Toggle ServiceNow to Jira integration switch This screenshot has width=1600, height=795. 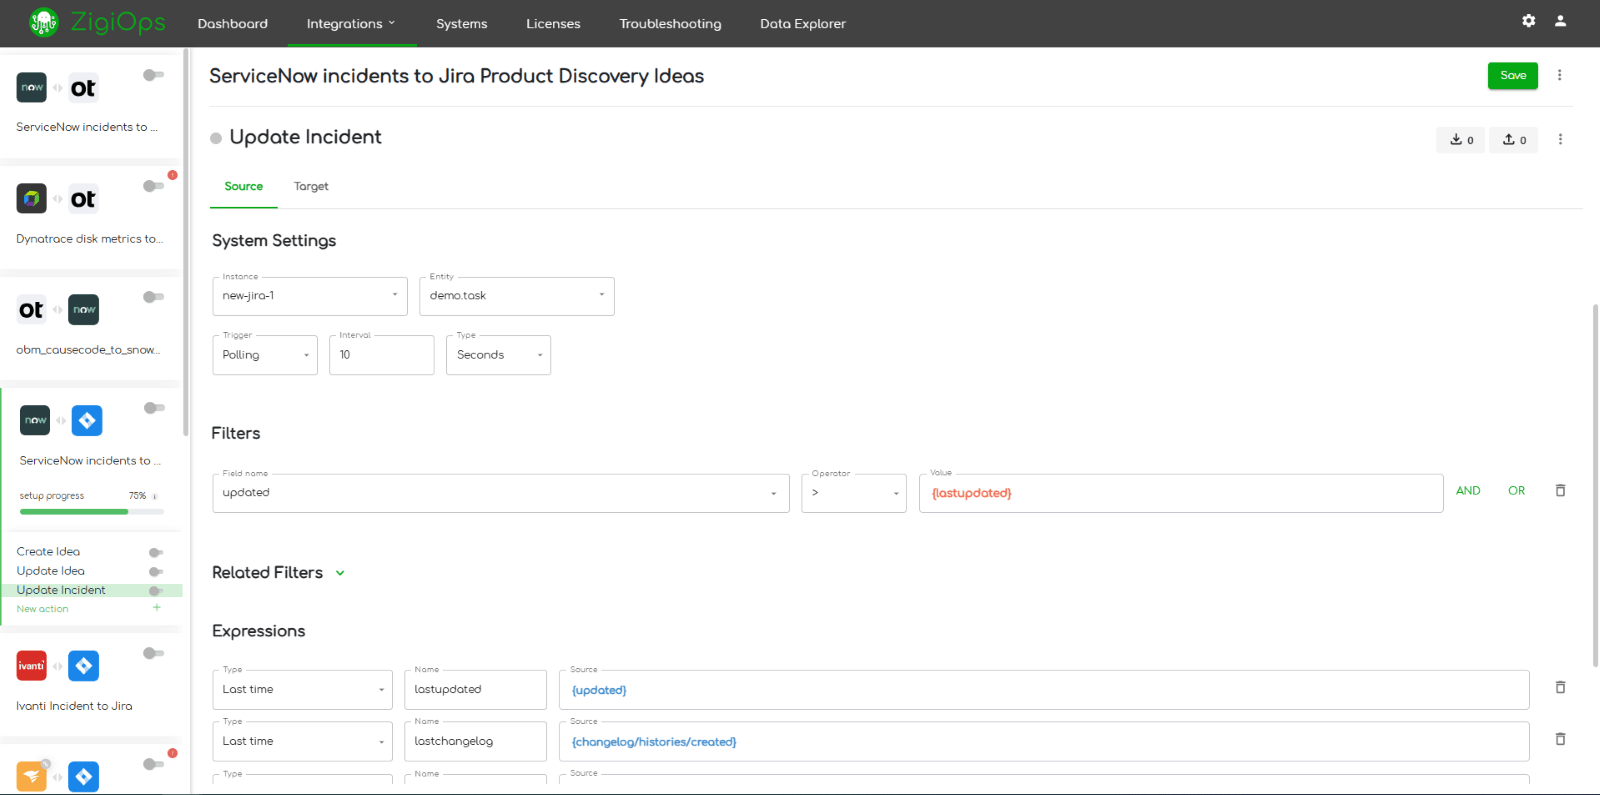(x=153, y=408)
